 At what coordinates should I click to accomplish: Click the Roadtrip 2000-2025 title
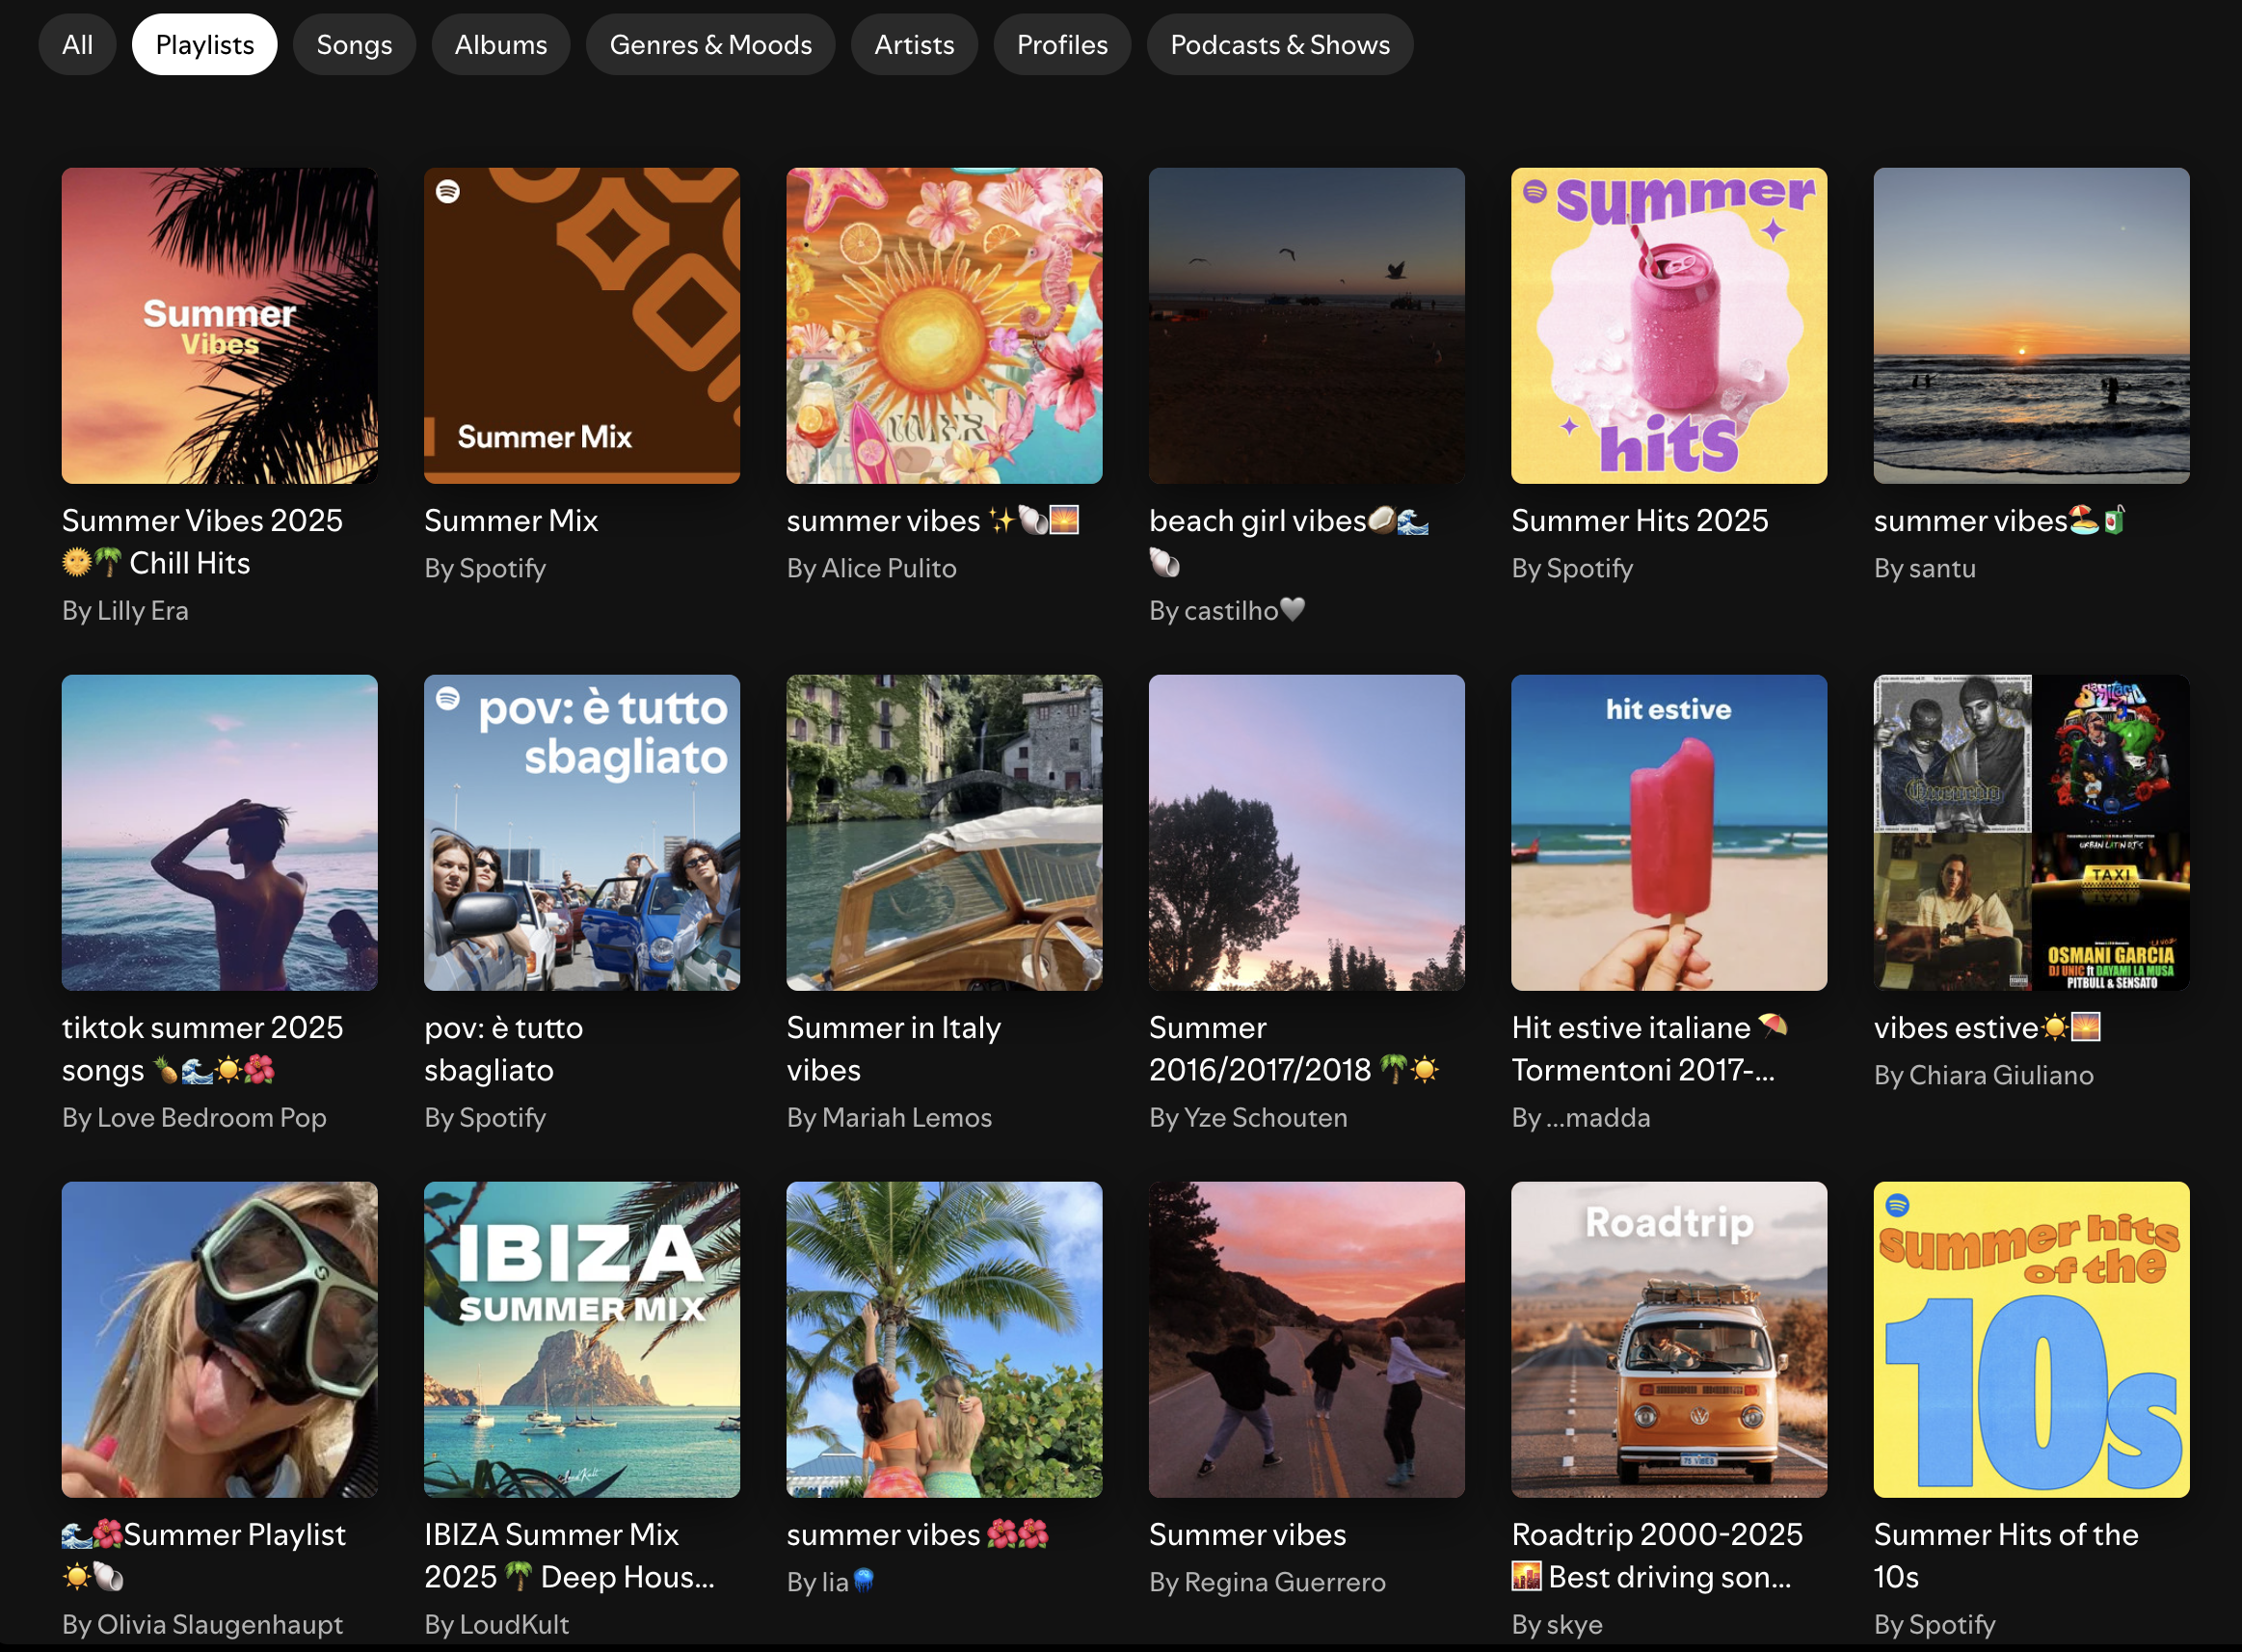pyautogui.click(x=1657, y=1555)
